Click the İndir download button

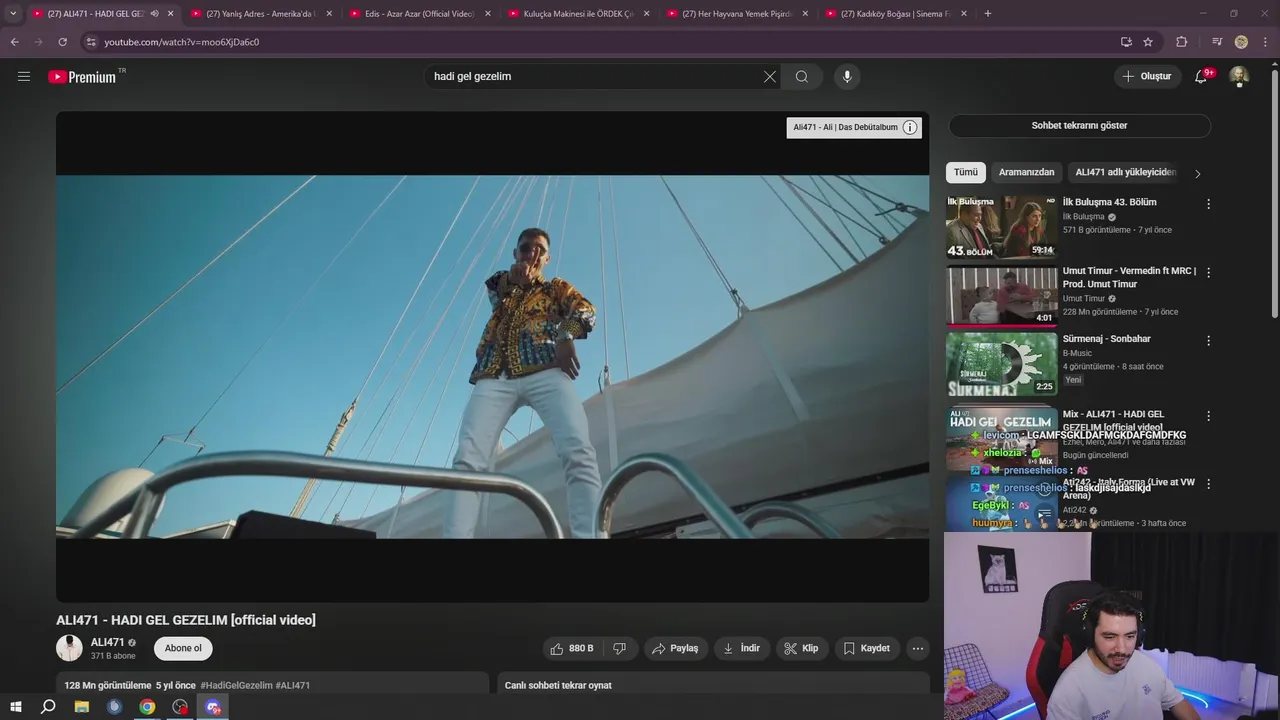pos(741,648)
